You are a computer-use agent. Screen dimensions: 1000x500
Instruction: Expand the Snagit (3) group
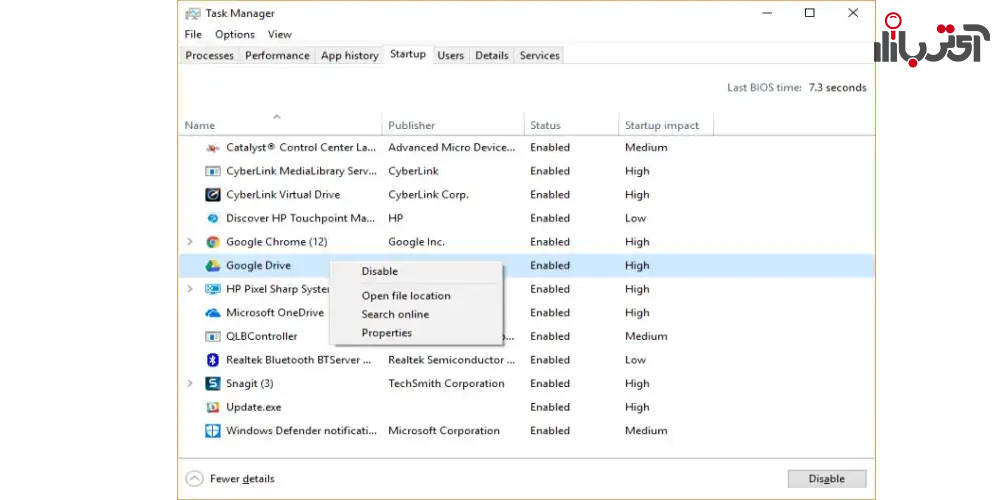(x=189, y=384)
